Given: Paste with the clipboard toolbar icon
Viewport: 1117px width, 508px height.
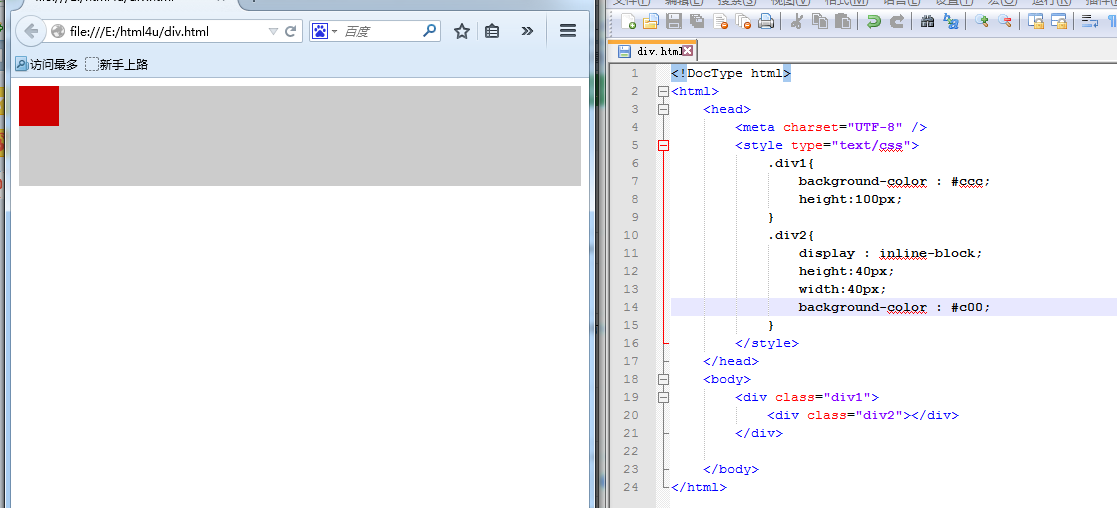Looking at the screenshot, I should click(x=843, y=21).
